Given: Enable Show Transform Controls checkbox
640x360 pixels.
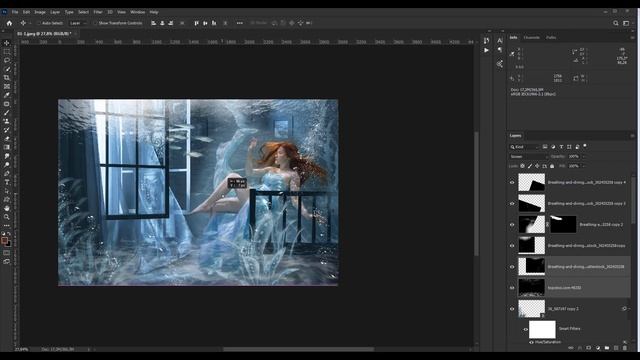Looking at the screenshot, I should click(x=96, y=23).
